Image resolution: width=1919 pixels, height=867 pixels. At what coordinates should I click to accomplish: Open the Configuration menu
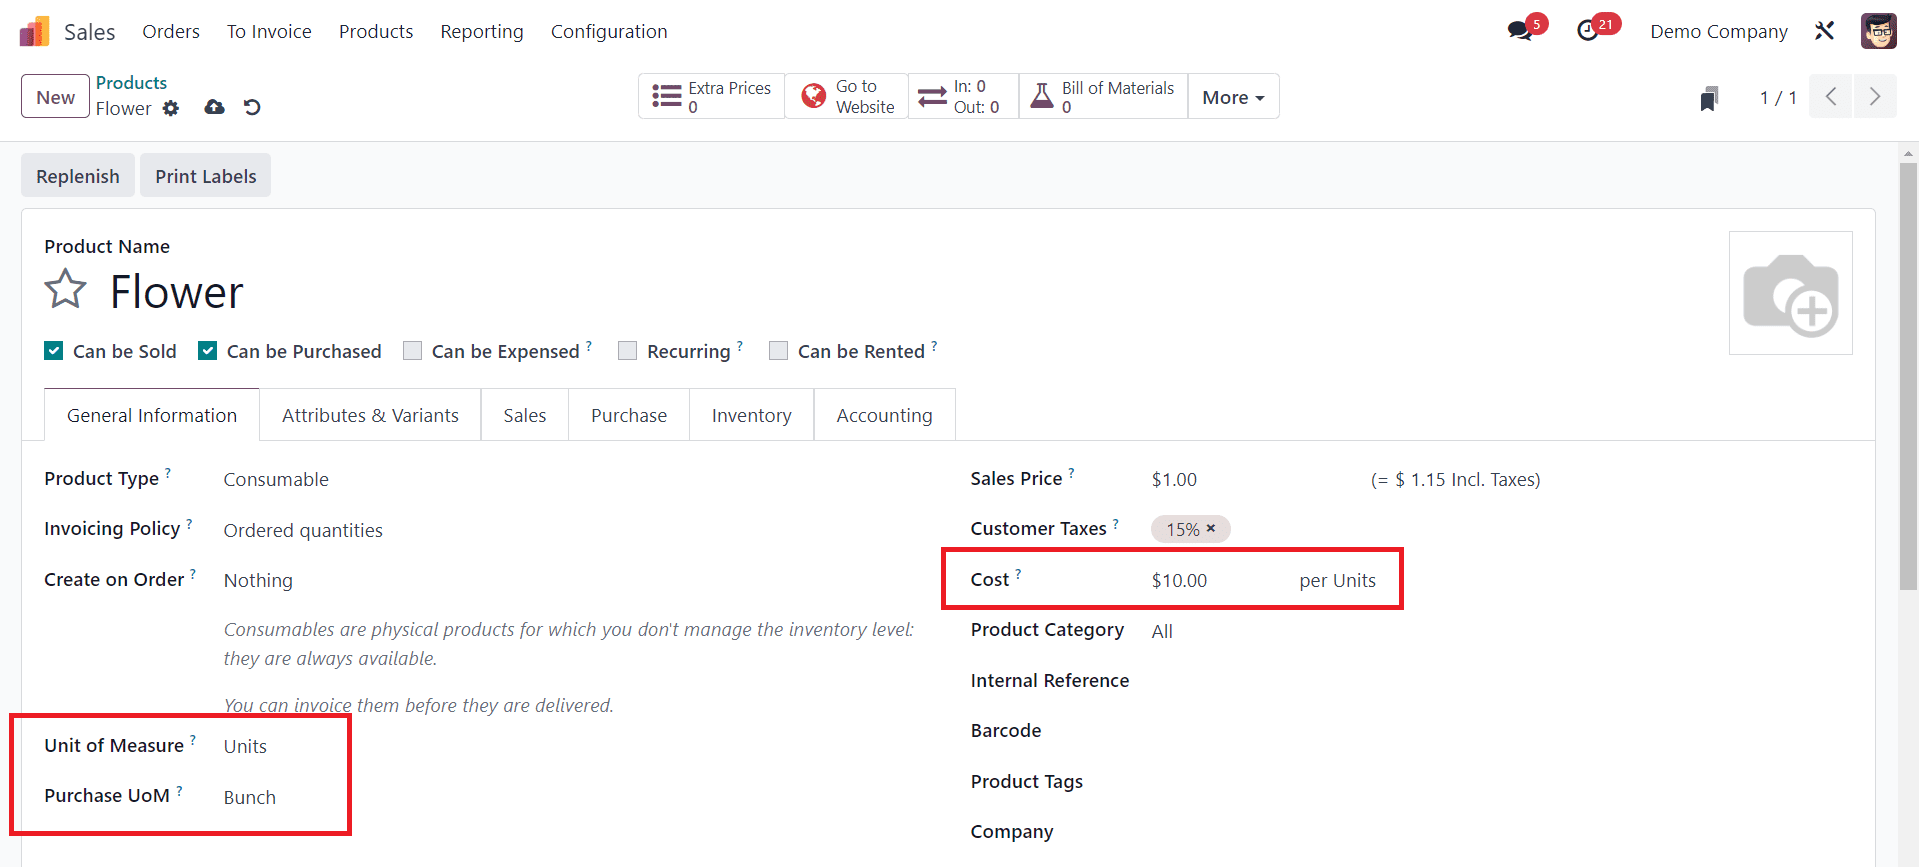609,31
